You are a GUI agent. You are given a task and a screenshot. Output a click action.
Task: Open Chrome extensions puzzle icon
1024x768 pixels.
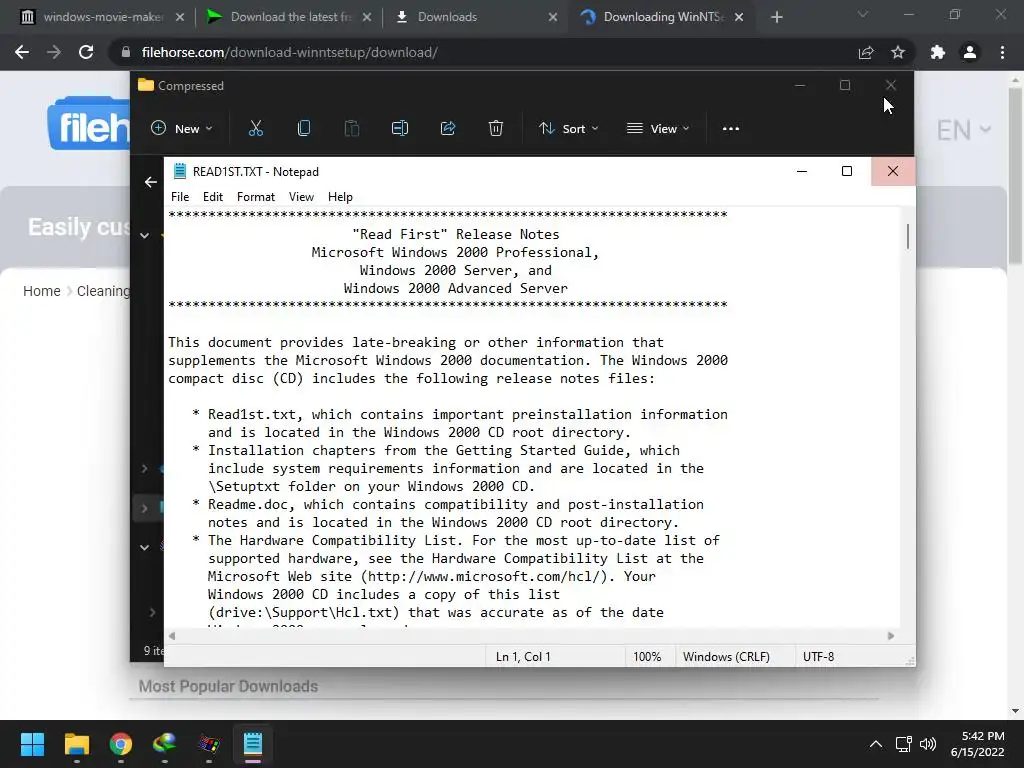pyautogui.click(x=938, y=52)
